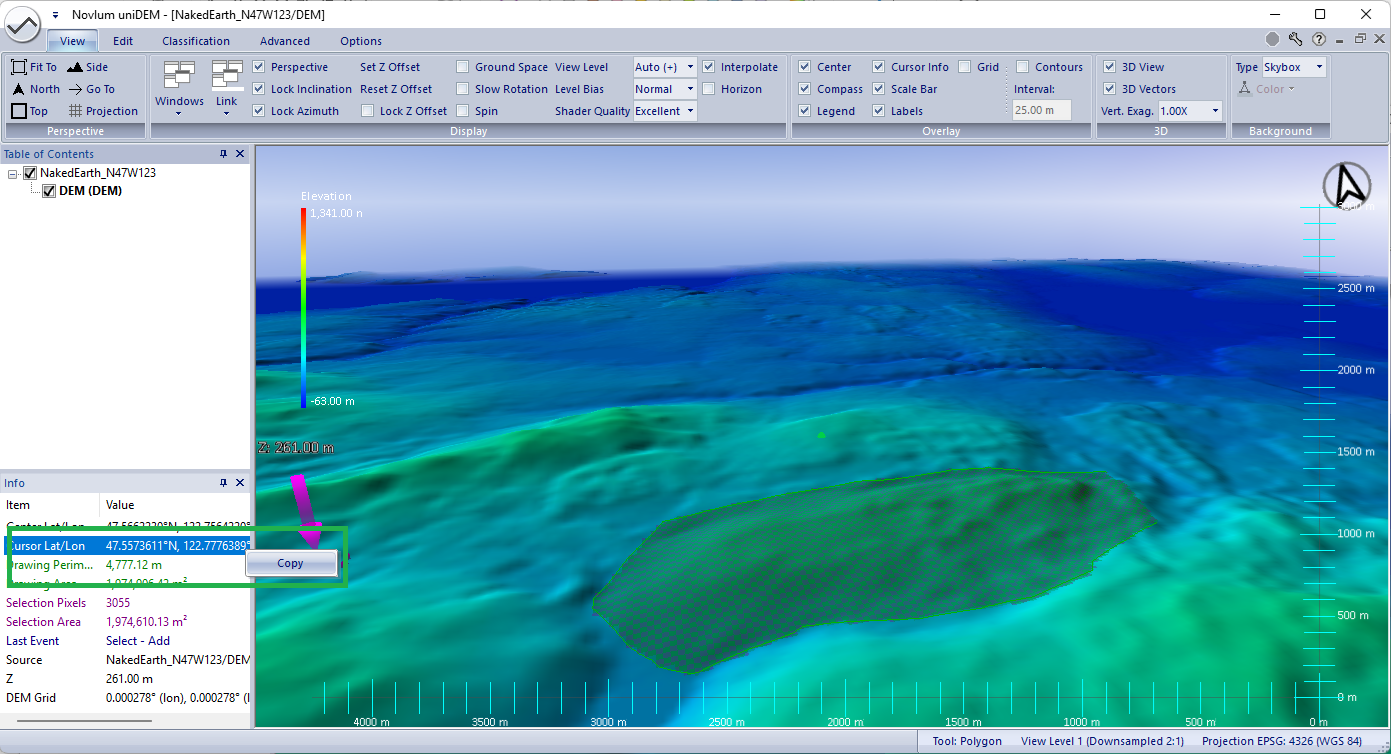Close the inner NakedEarth document window
The height and width of the screenshot is (754, 1391).
coord(1379,40)
